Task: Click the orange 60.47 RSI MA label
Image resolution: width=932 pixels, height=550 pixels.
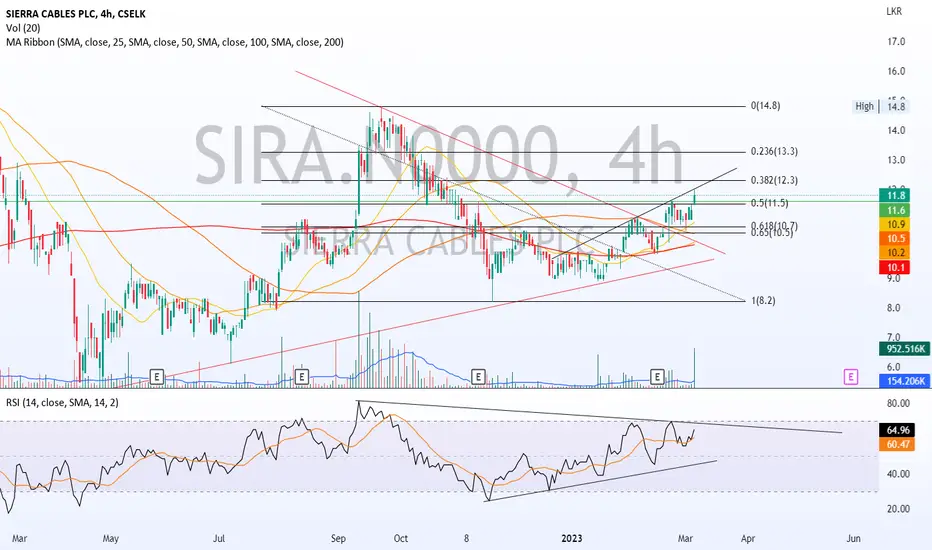Action: point(897,444)
